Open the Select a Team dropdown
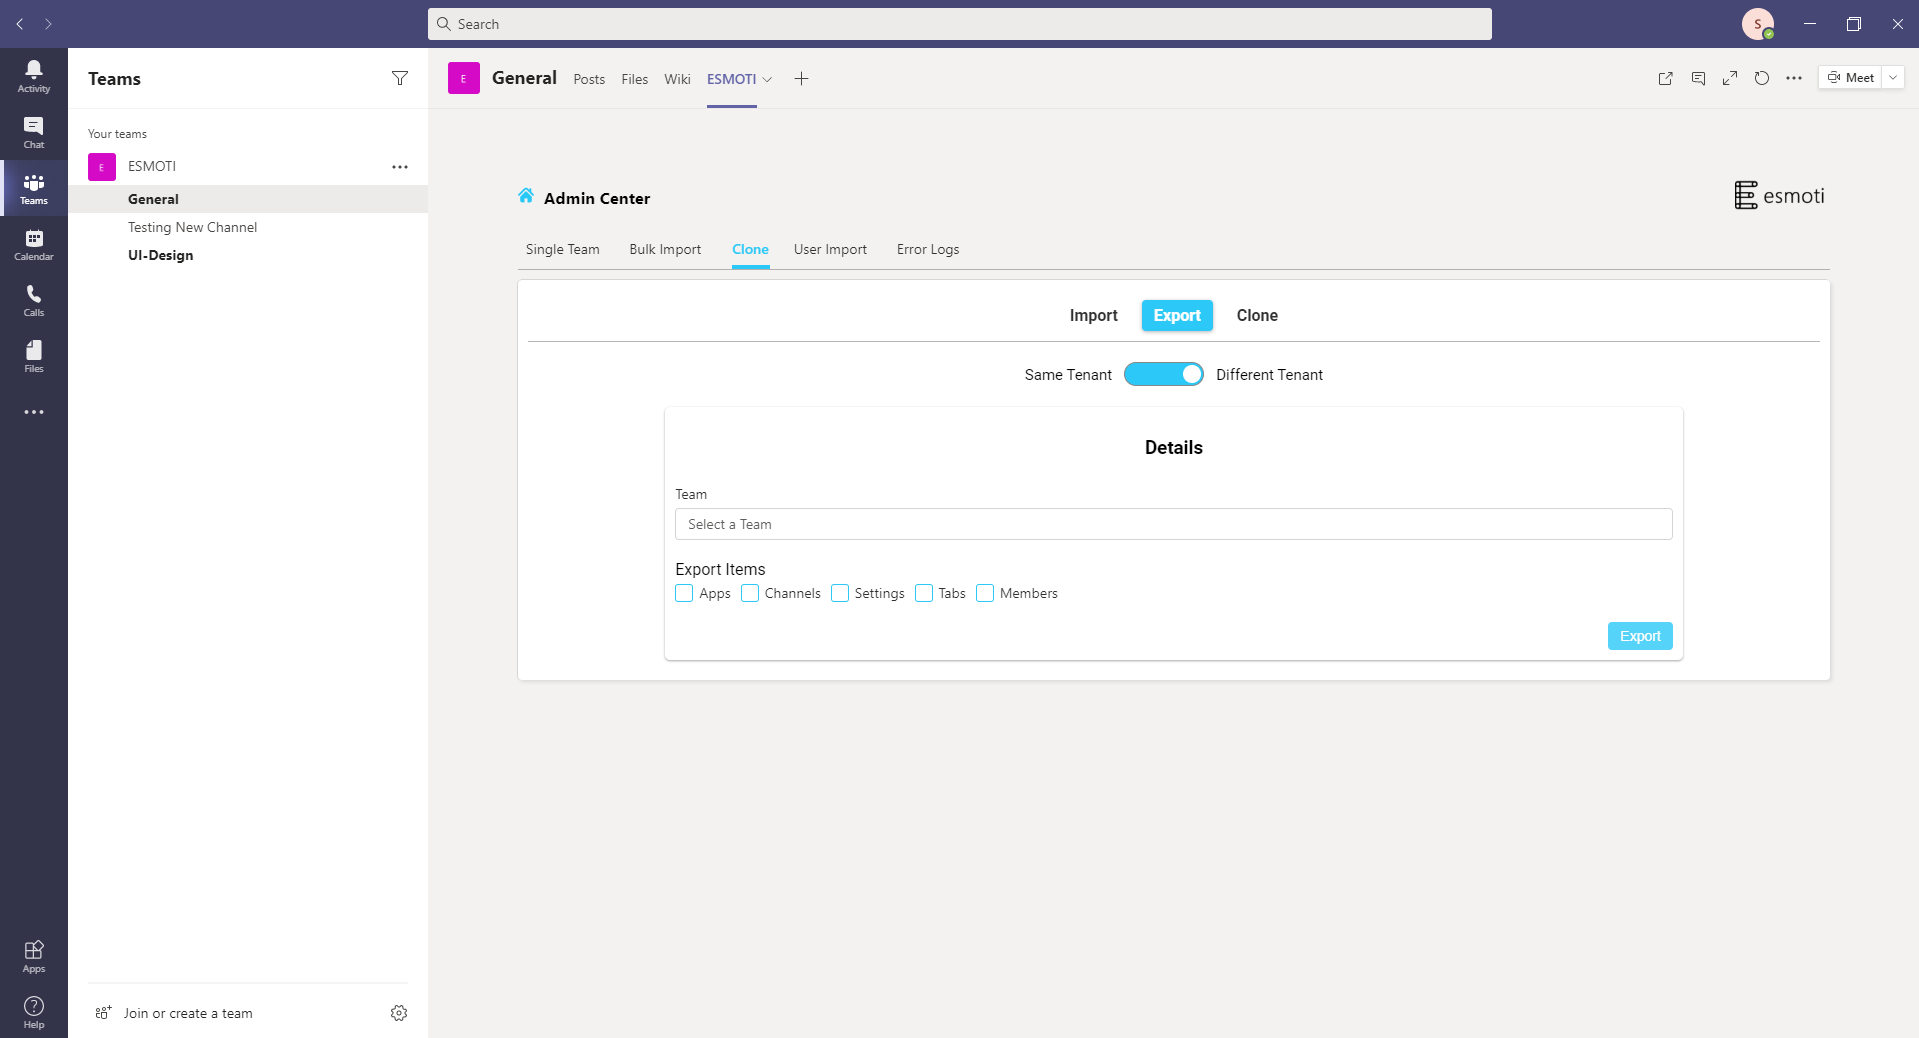 (x=1174, y=524)
